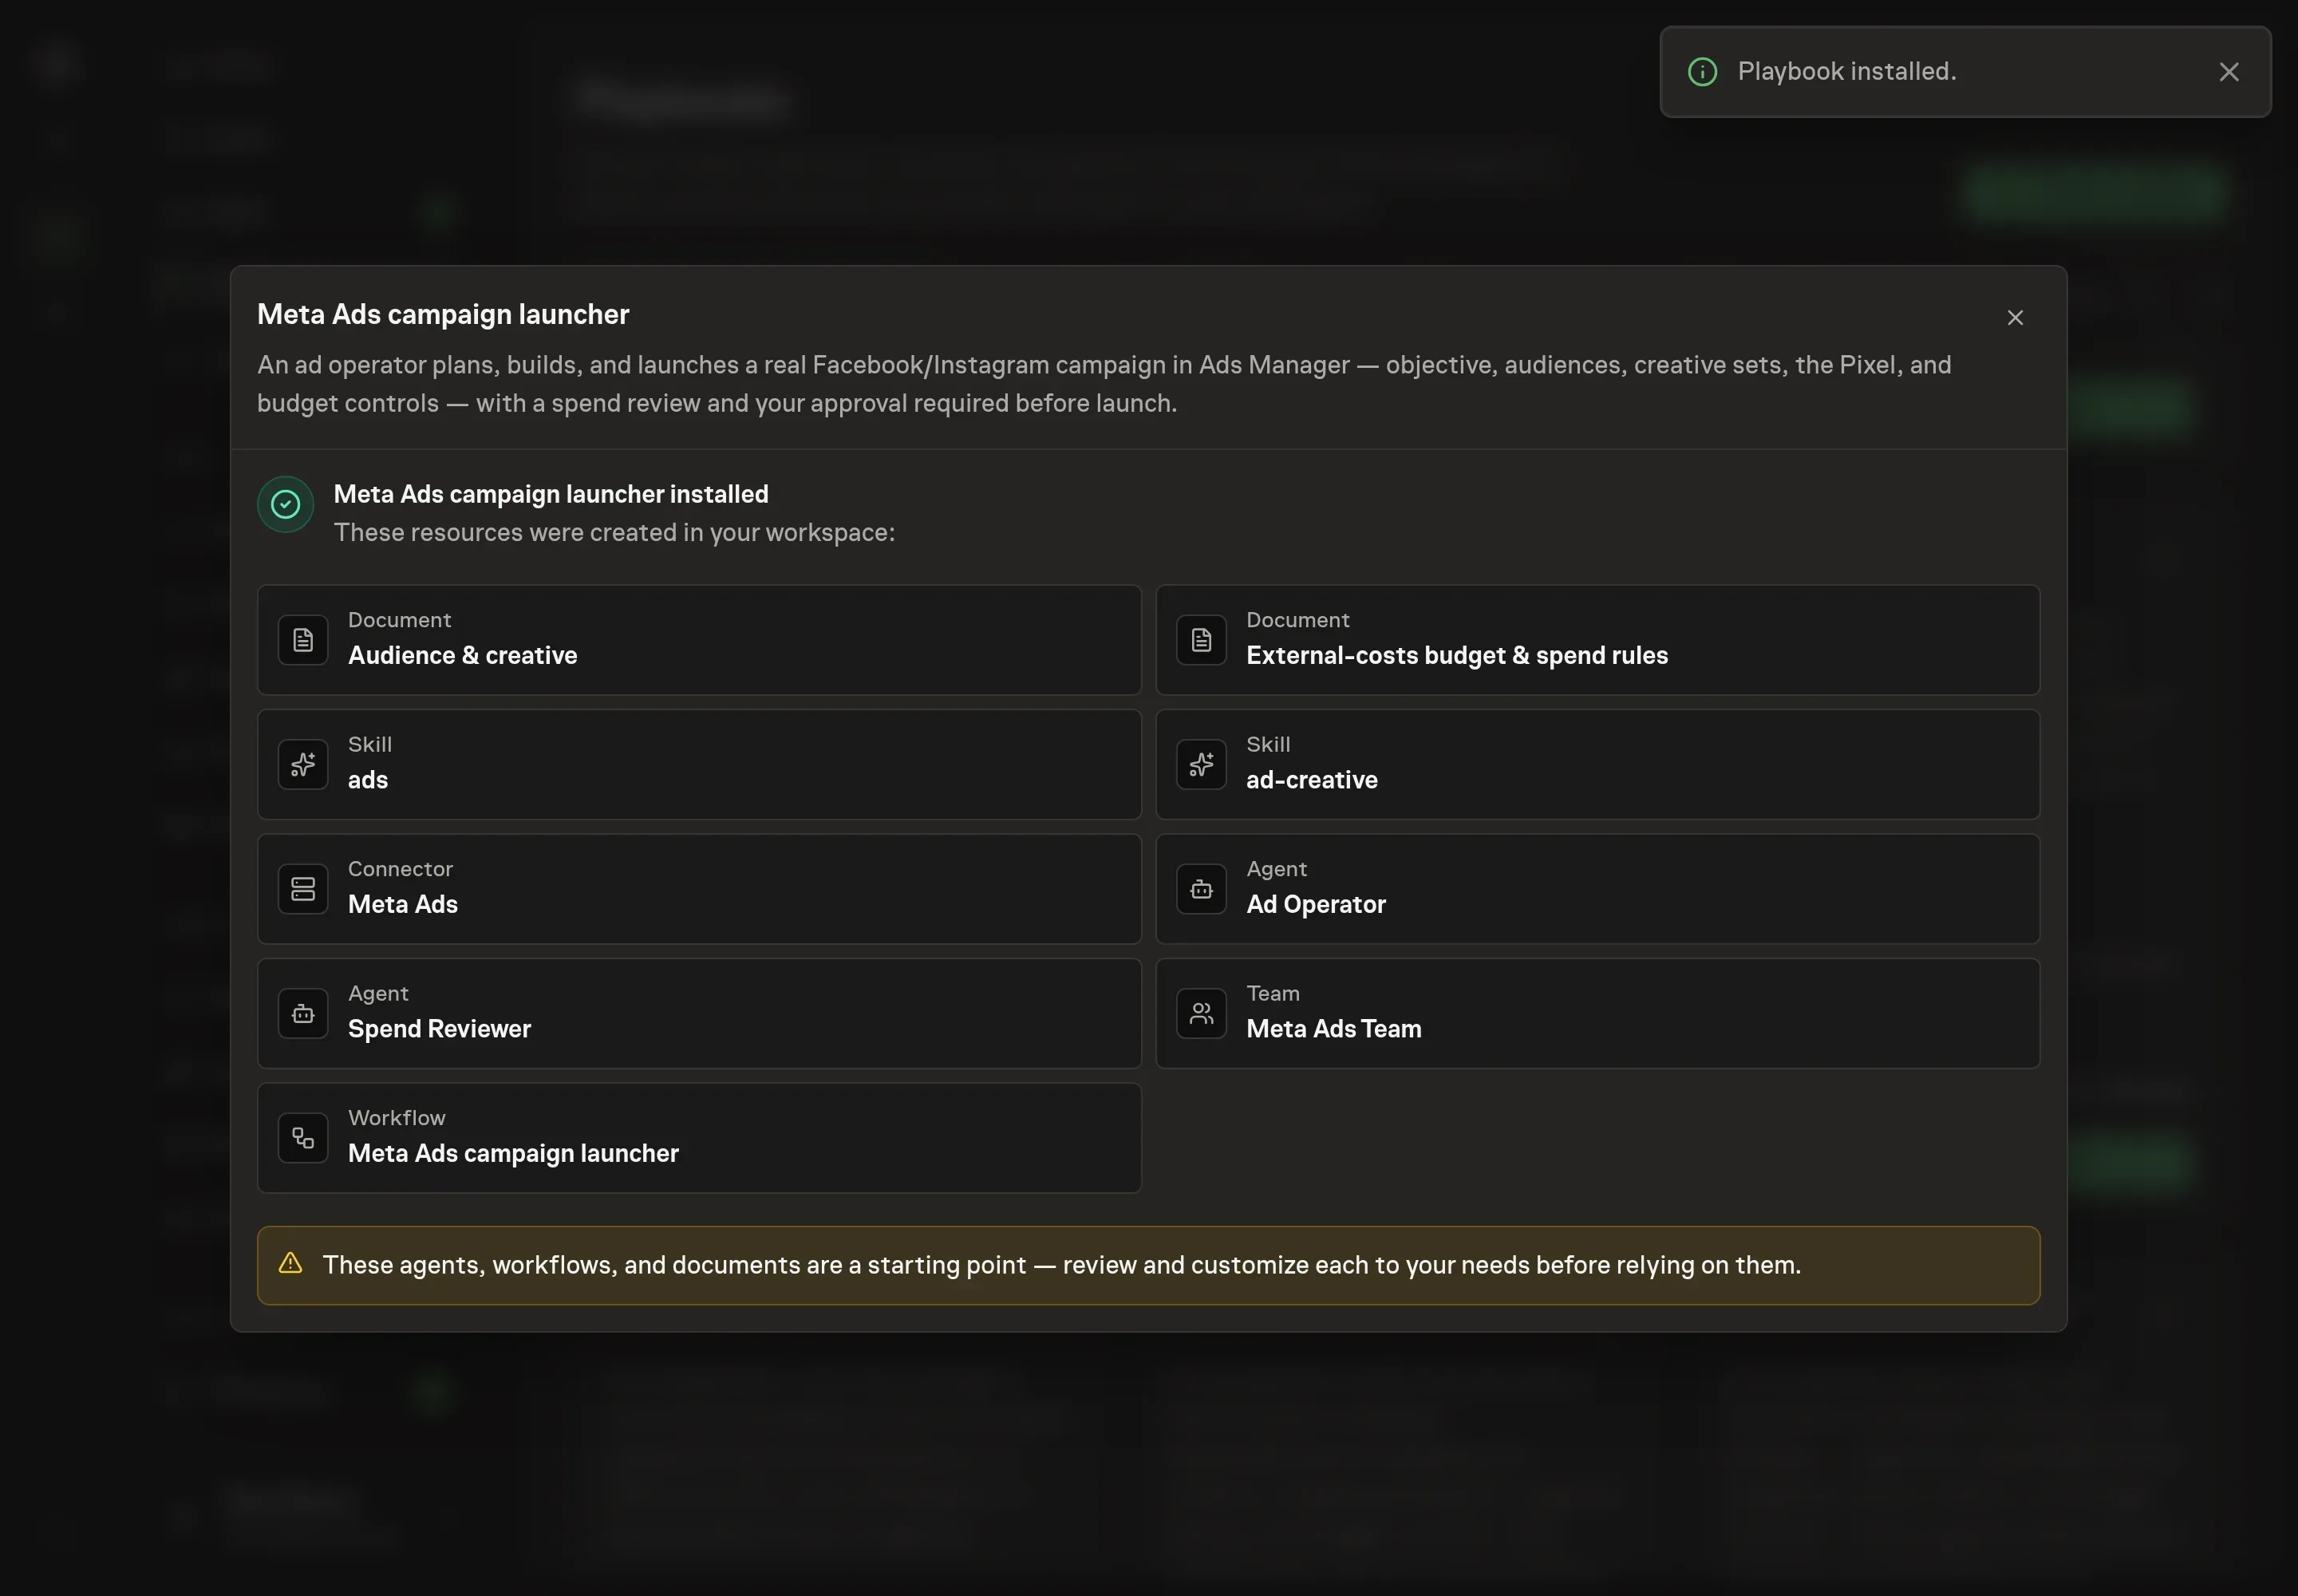Open the Meta Ads Team name
Viewport: 2298px width, 1596px height.
pos(1333,1029)
